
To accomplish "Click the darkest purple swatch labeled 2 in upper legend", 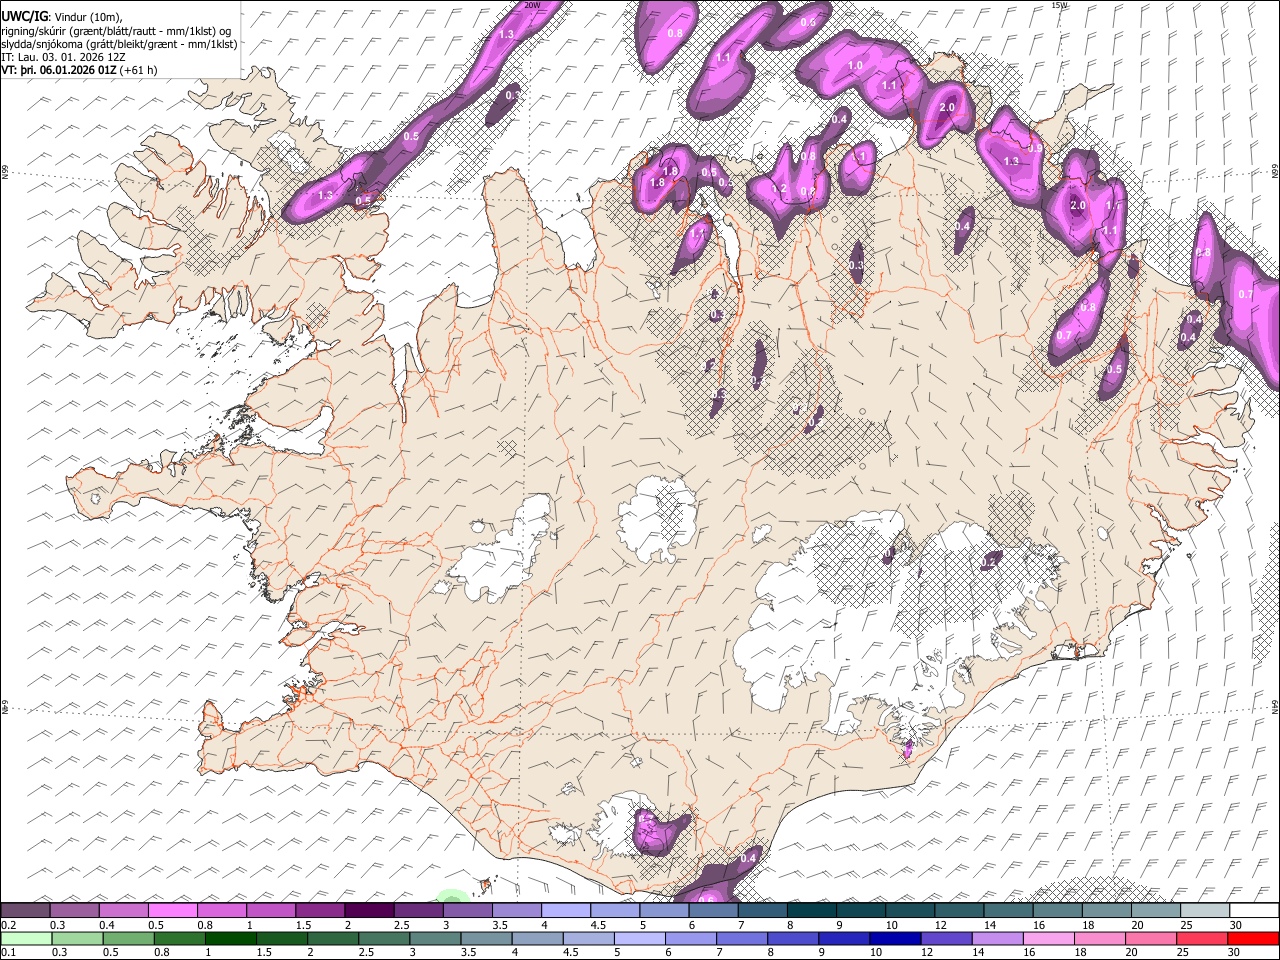I will [369, 910].
